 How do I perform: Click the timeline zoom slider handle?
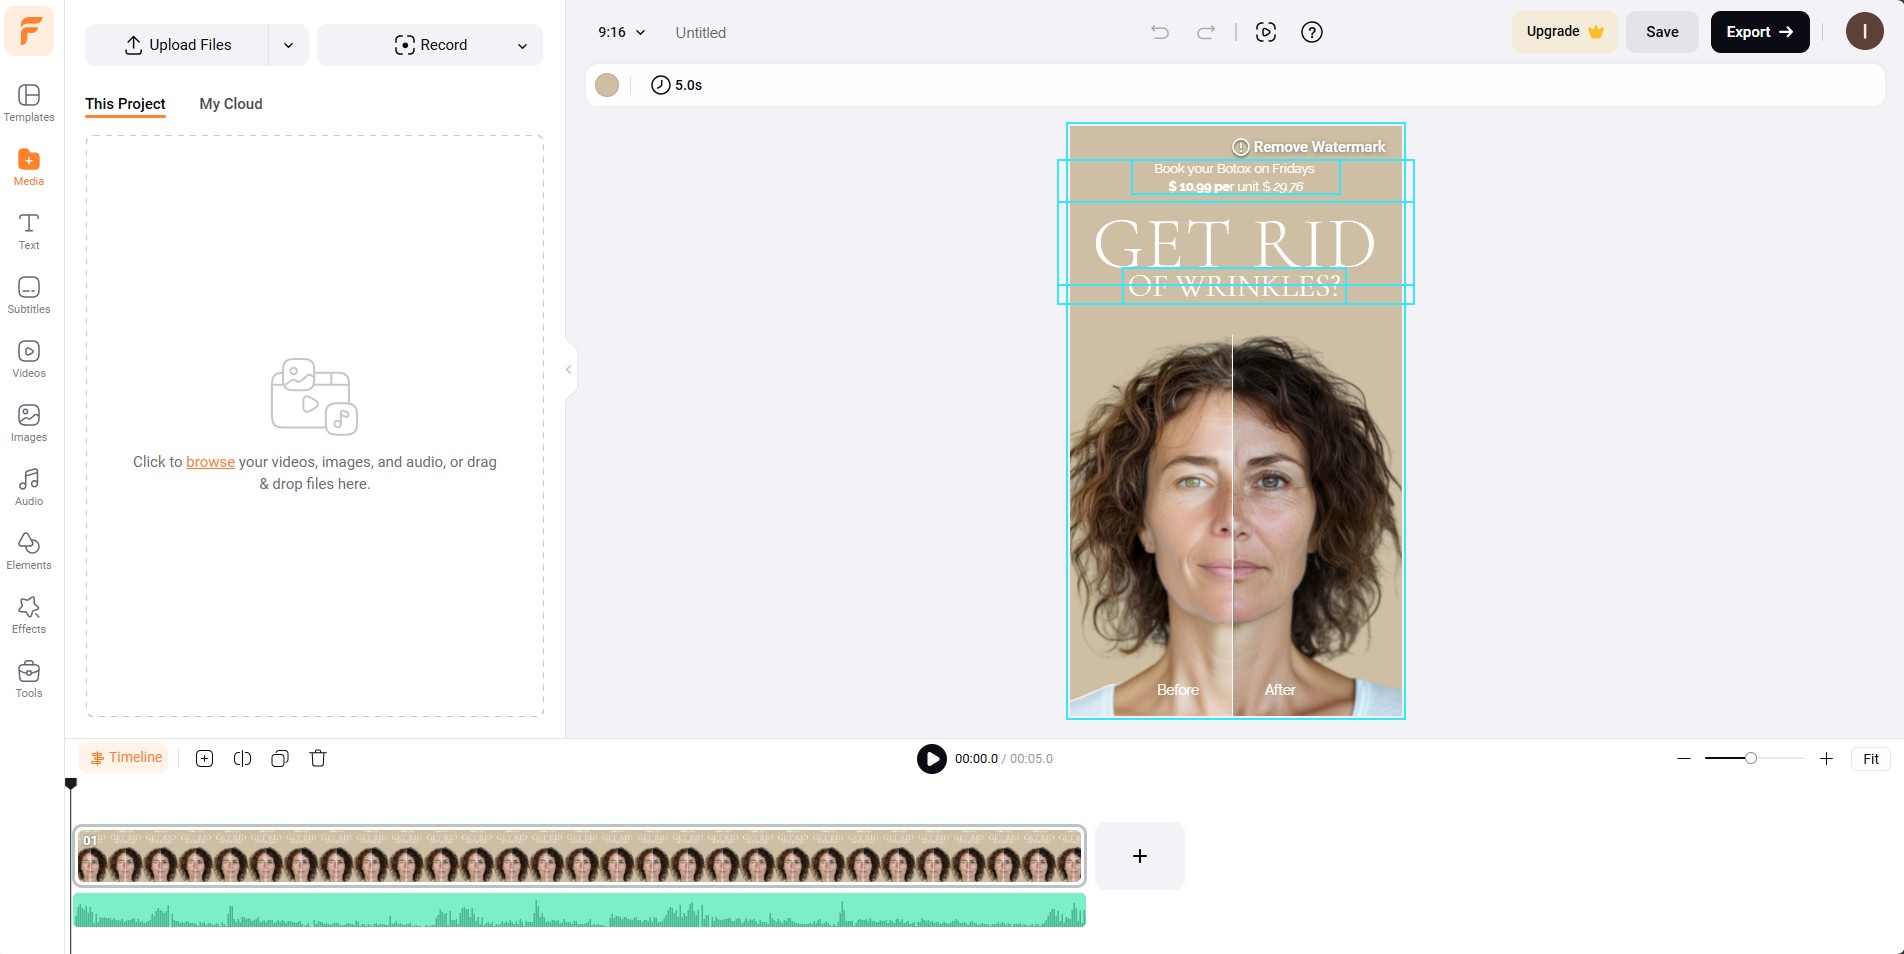point(1751,758)
